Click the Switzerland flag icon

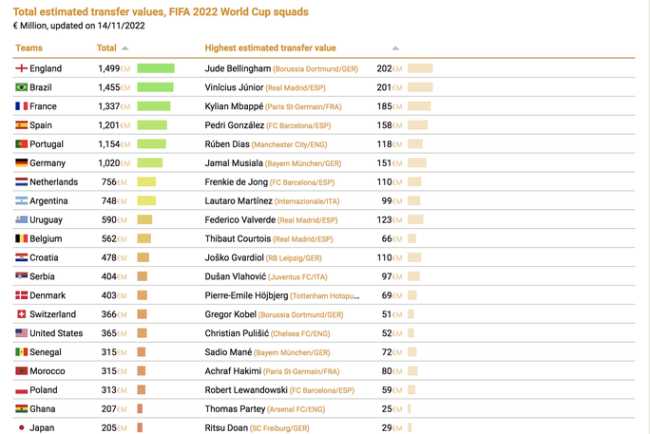click(21, 314)
